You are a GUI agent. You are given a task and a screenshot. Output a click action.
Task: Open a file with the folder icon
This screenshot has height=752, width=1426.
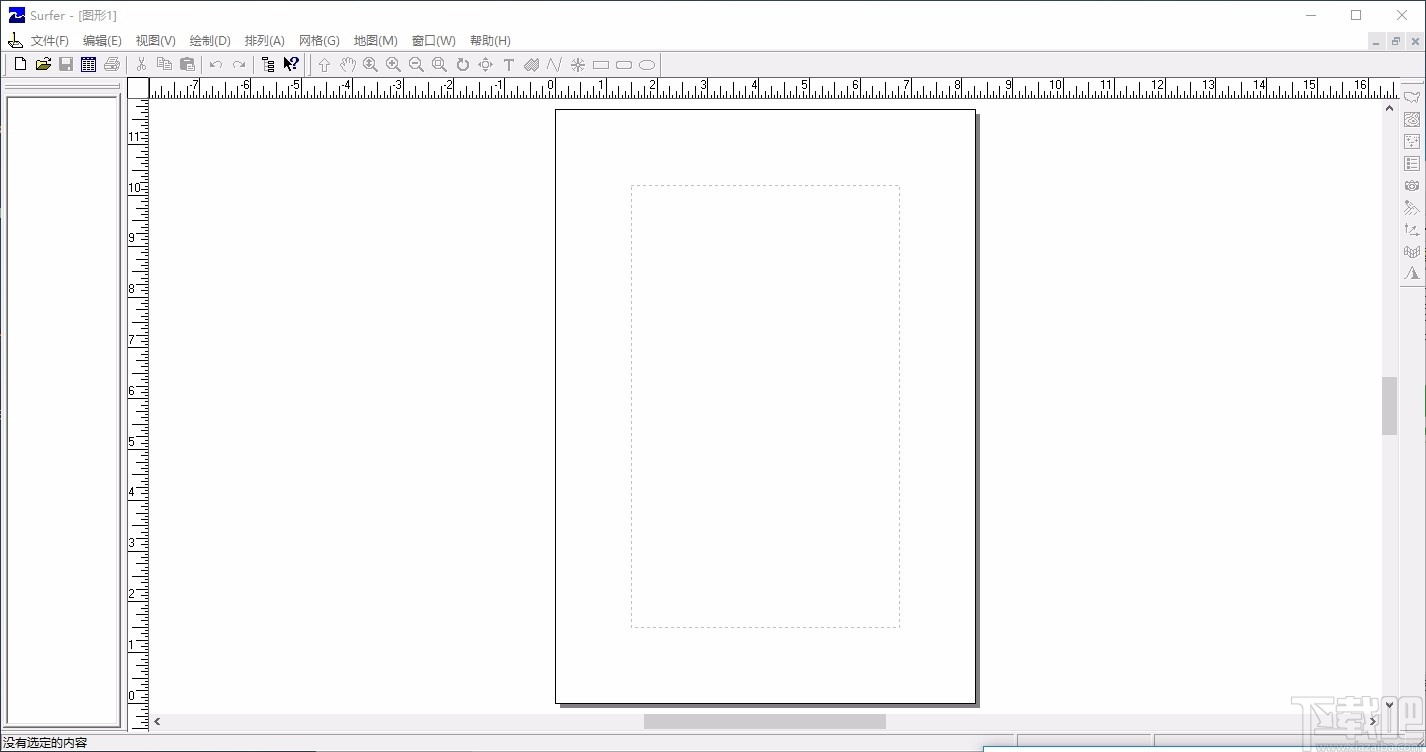(x=43, y=64)
